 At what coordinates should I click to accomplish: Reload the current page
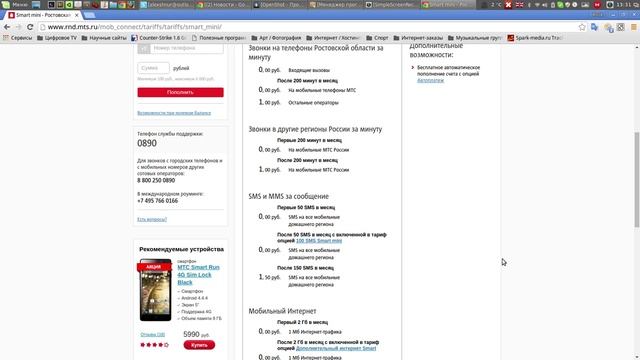pyautogui.click(x=30, y=27)
